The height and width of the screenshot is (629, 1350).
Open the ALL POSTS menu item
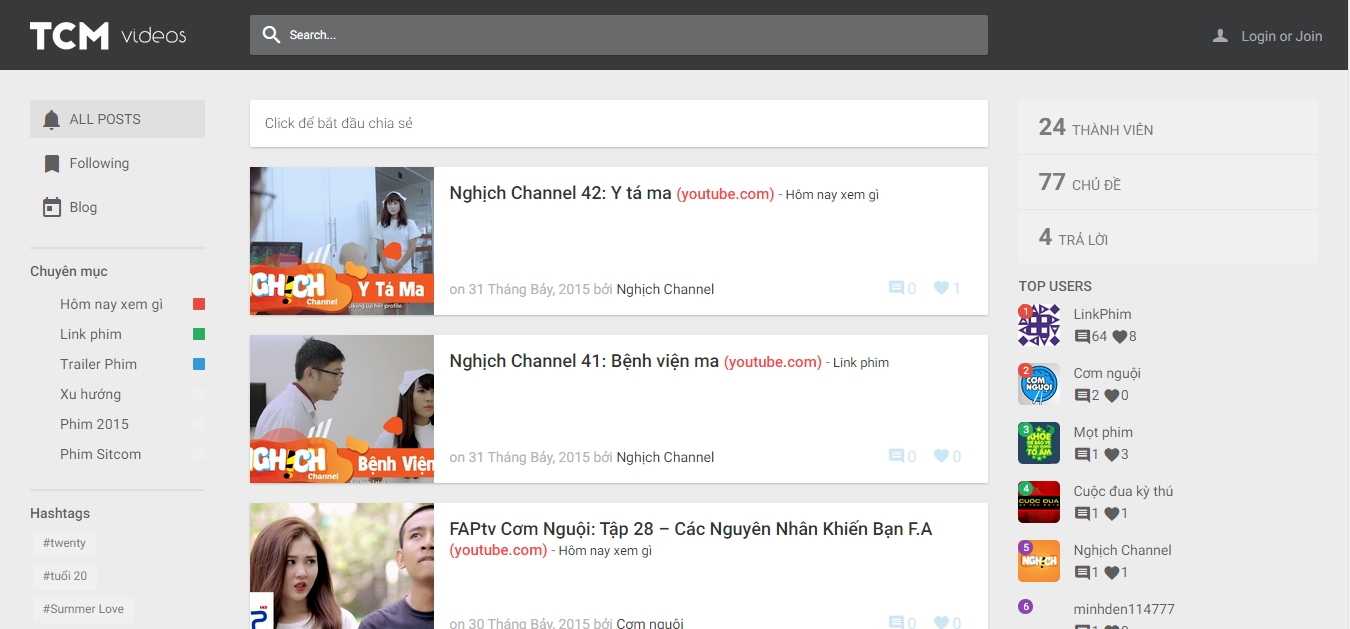[117, 119]
